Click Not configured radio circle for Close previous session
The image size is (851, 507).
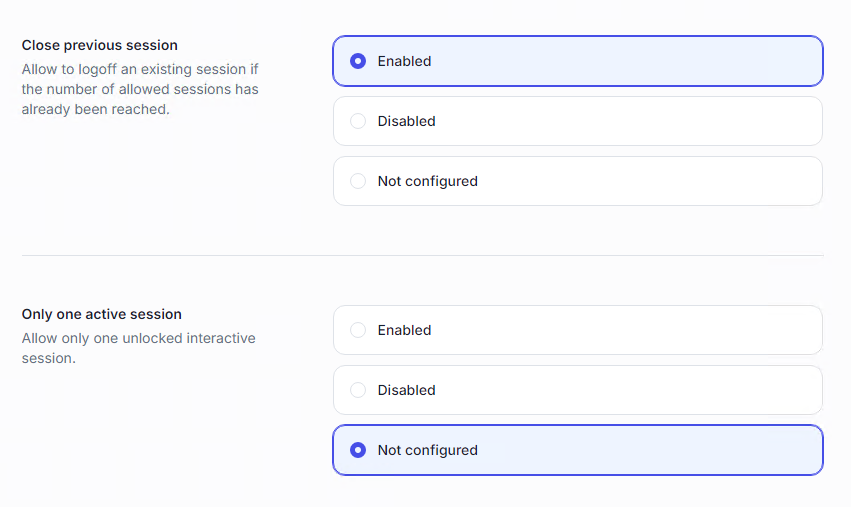[x=358, y=181]
